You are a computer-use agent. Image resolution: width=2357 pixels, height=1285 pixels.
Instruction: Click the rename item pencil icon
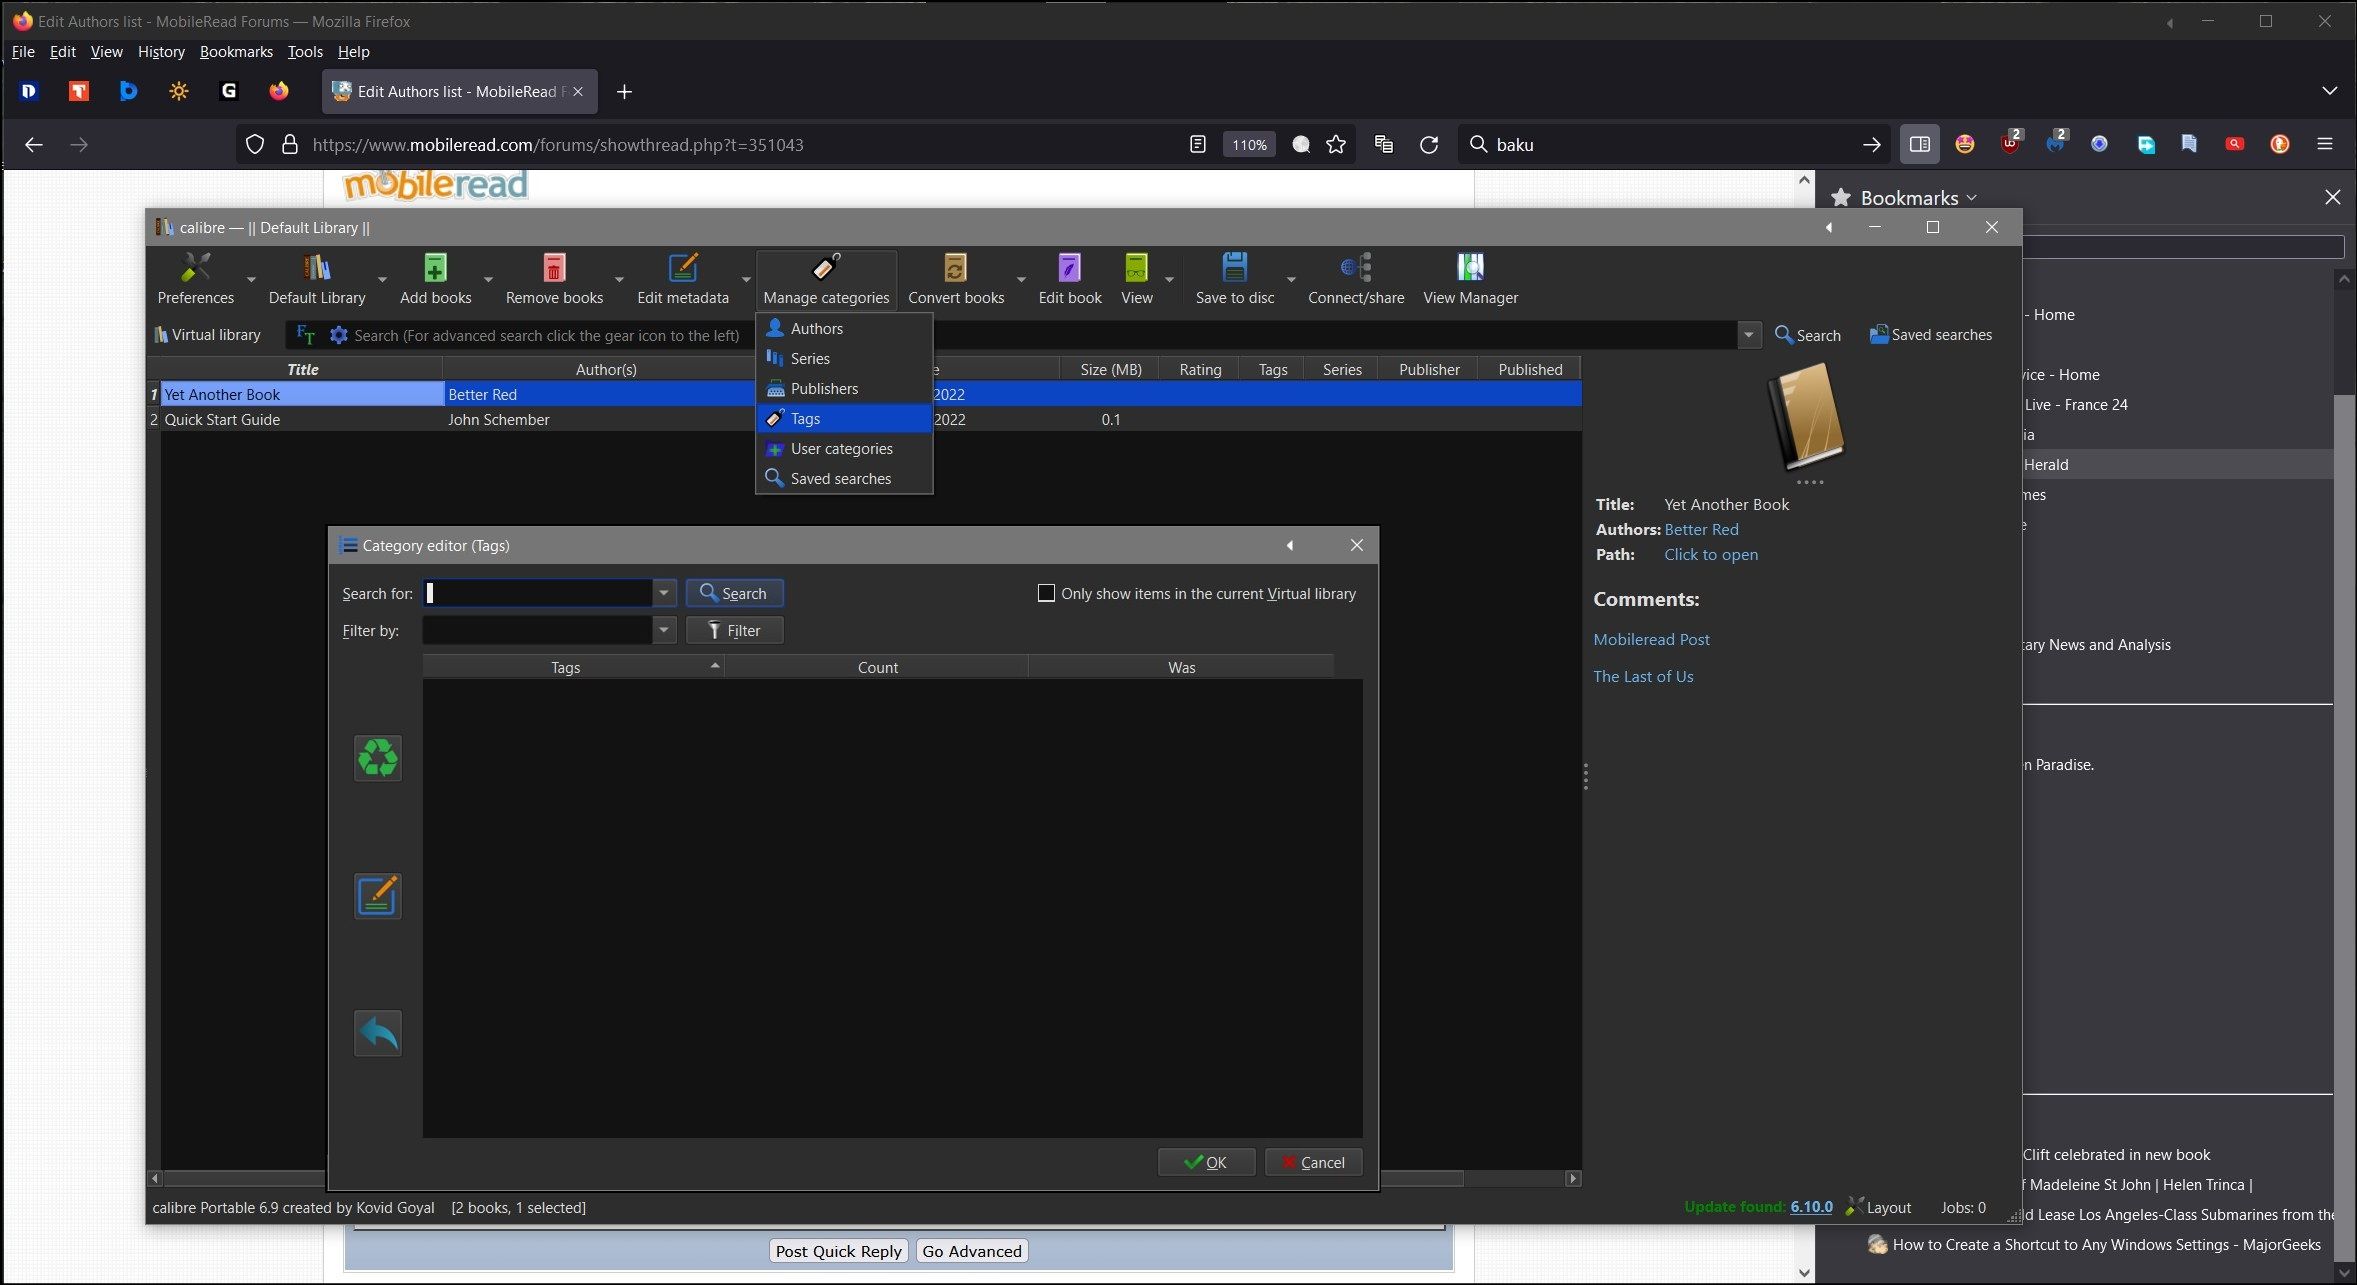pos(377,896)
